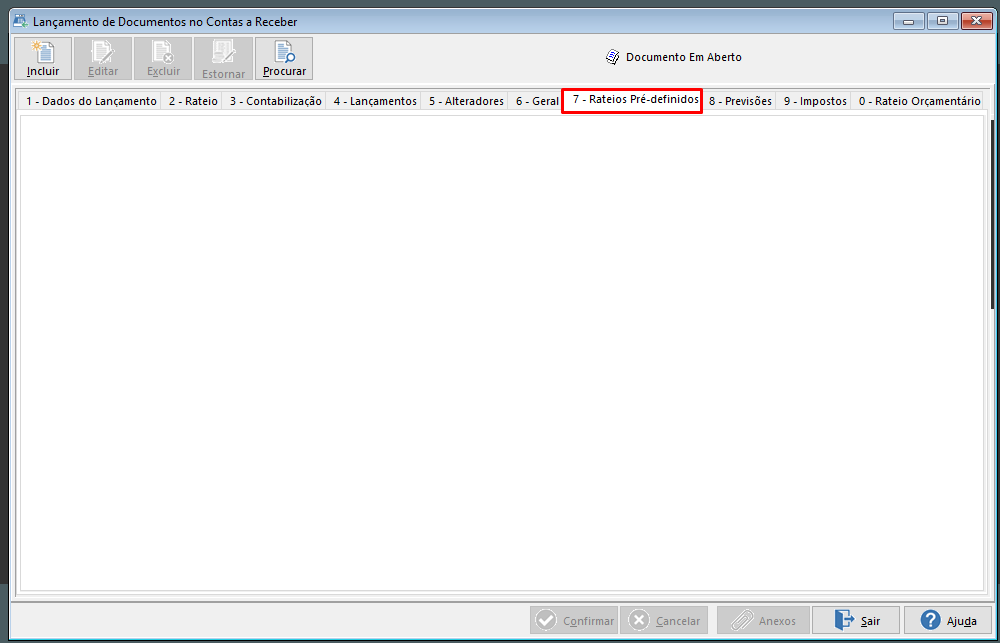Switch to the 1 - Dados do Lançamento tab

point(91,101)
